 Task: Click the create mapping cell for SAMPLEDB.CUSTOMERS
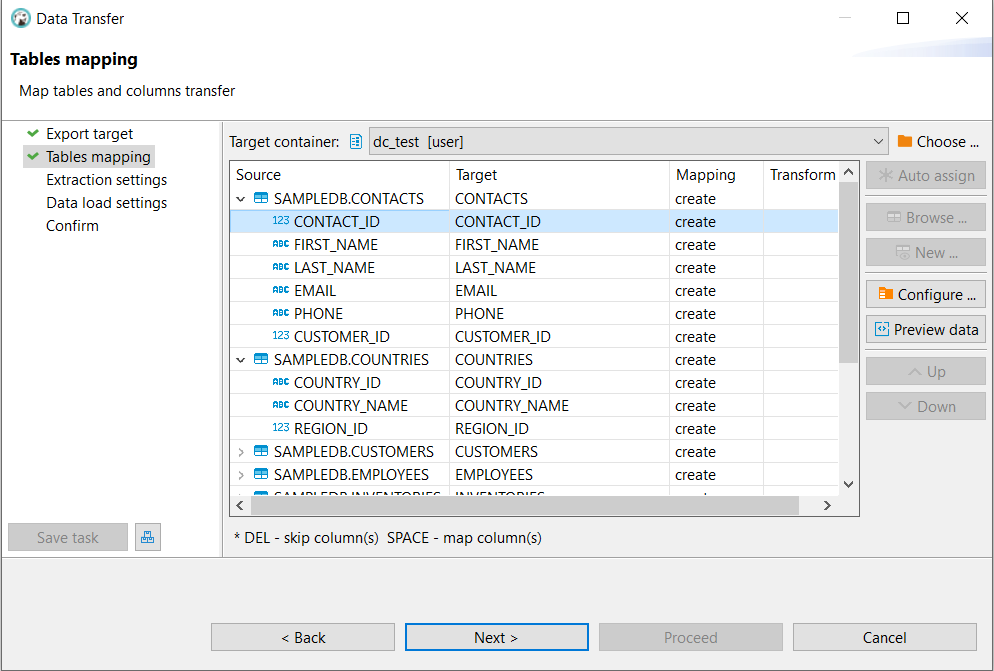coord(716,452)
